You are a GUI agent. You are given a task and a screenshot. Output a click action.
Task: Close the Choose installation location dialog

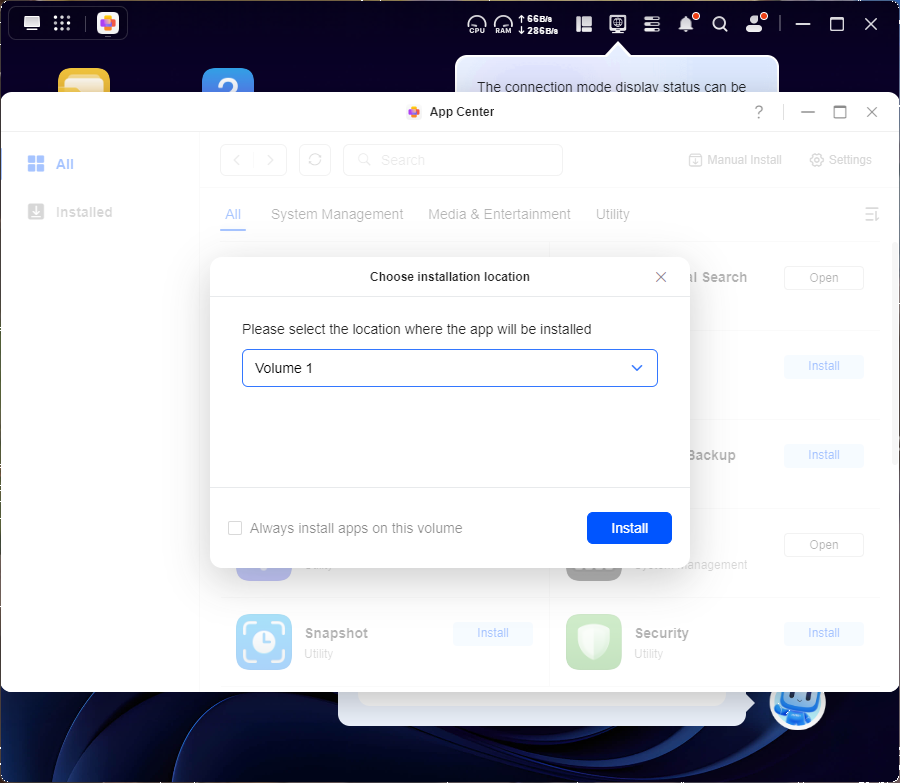[661, 277]
